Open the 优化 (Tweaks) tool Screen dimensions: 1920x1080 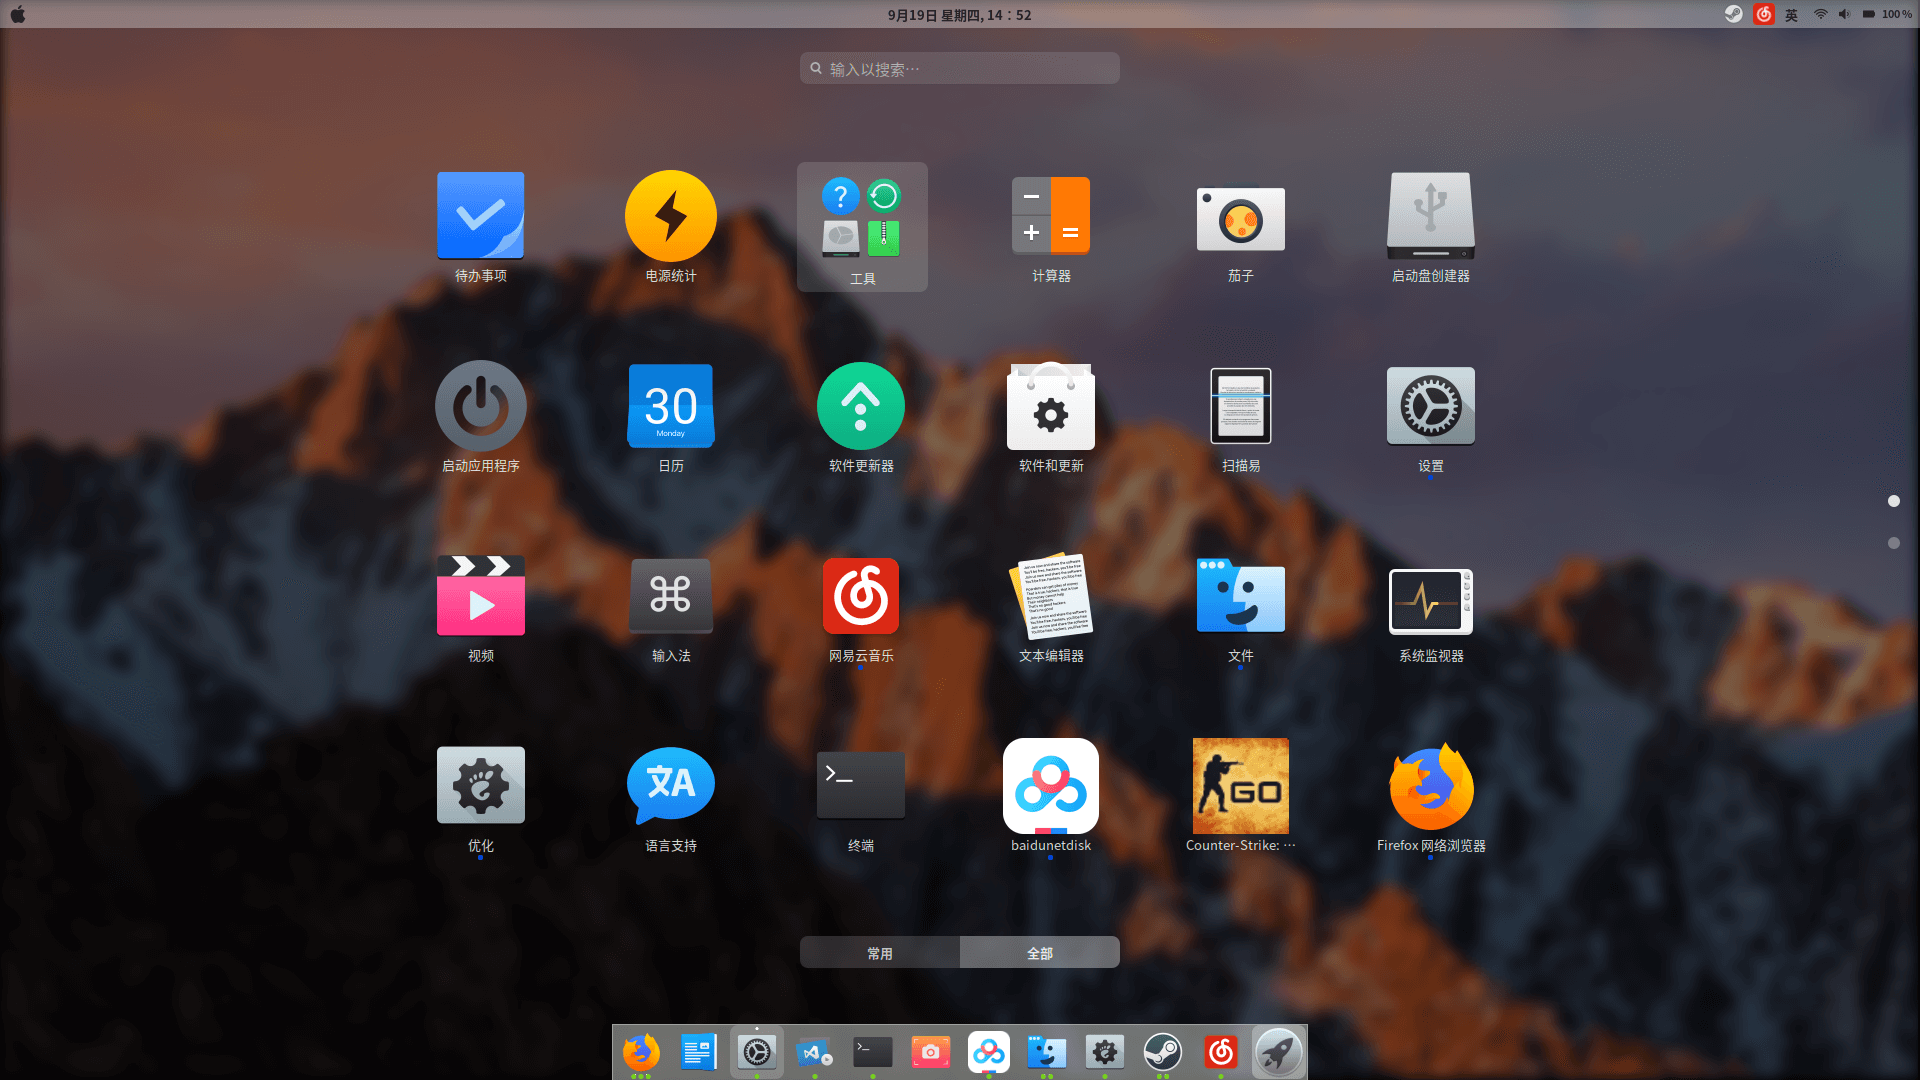480,785
